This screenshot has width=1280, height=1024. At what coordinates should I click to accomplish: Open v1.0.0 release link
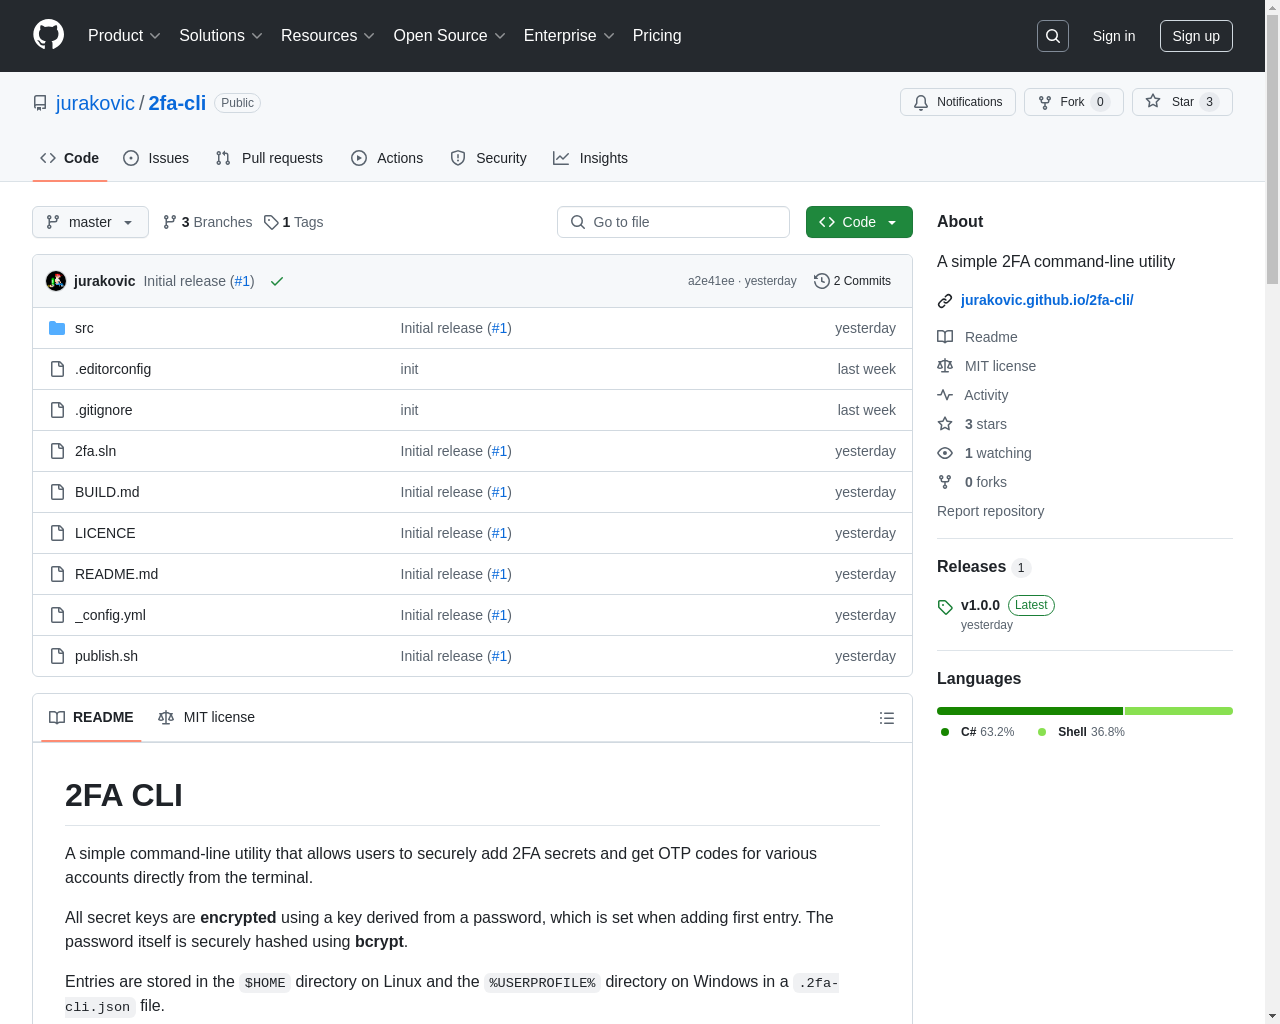[x=980, y=605]
